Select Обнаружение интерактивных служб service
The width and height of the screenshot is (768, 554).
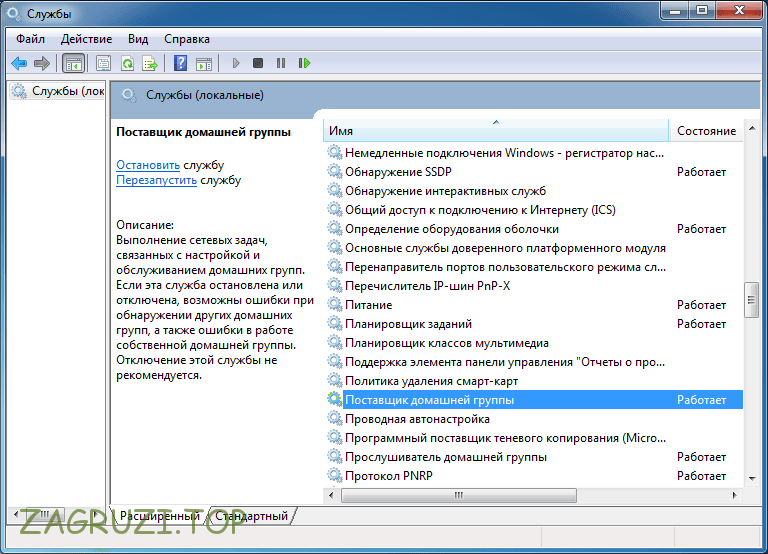click(x=445, y=191)
